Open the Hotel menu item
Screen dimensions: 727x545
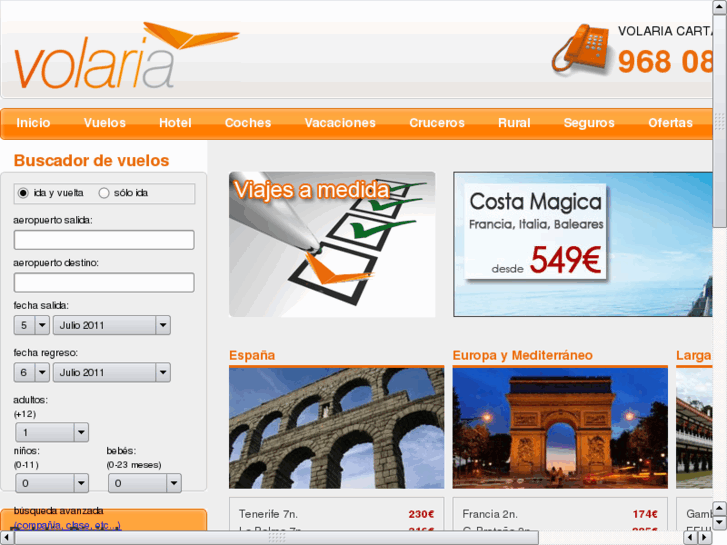click(x=175, y=123)
